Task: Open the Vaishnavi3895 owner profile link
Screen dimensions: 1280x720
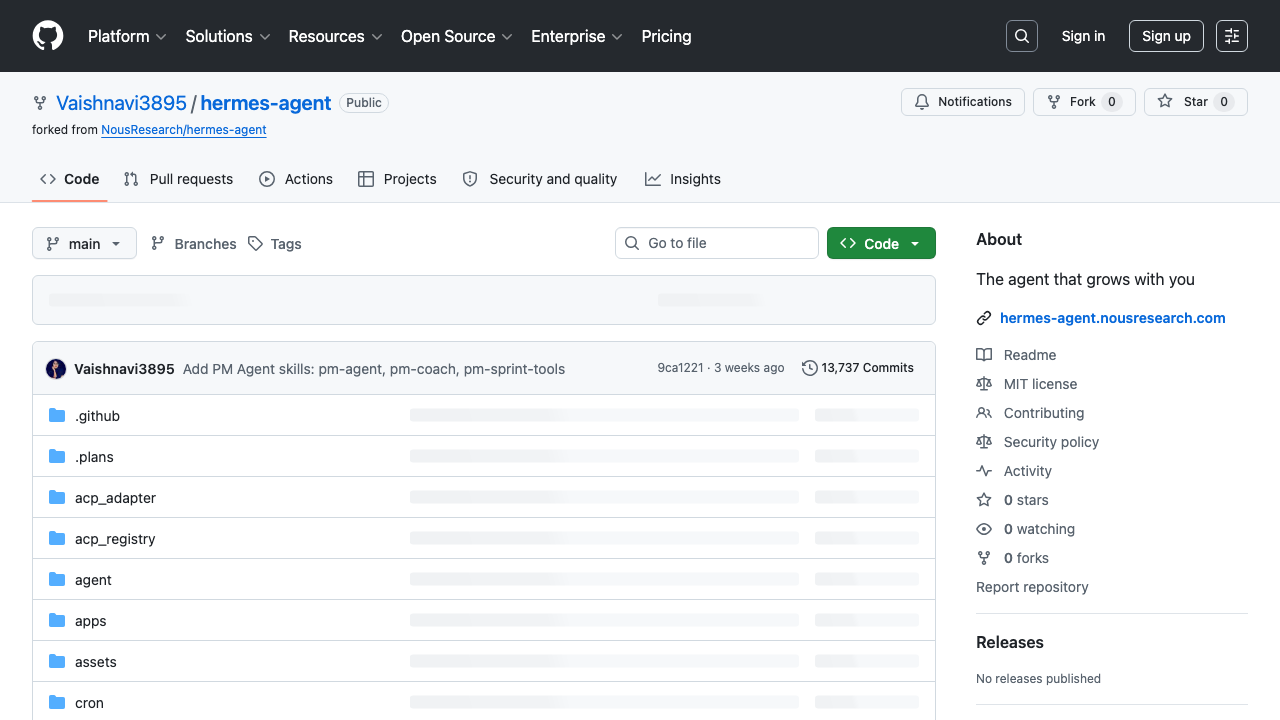Action: coord(121,103)
